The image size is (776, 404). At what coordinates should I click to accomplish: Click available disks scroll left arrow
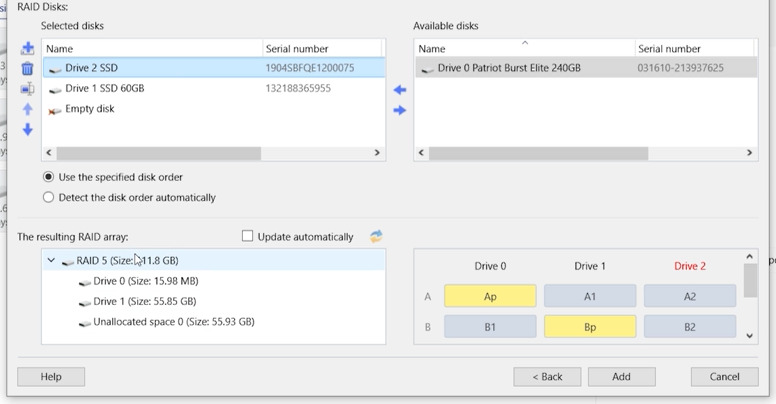(421, 152)
